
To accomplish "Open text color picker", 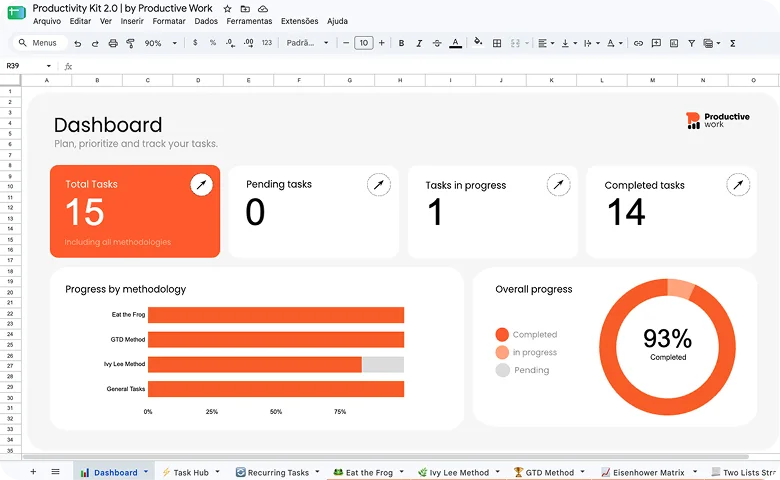I will 455,43.
